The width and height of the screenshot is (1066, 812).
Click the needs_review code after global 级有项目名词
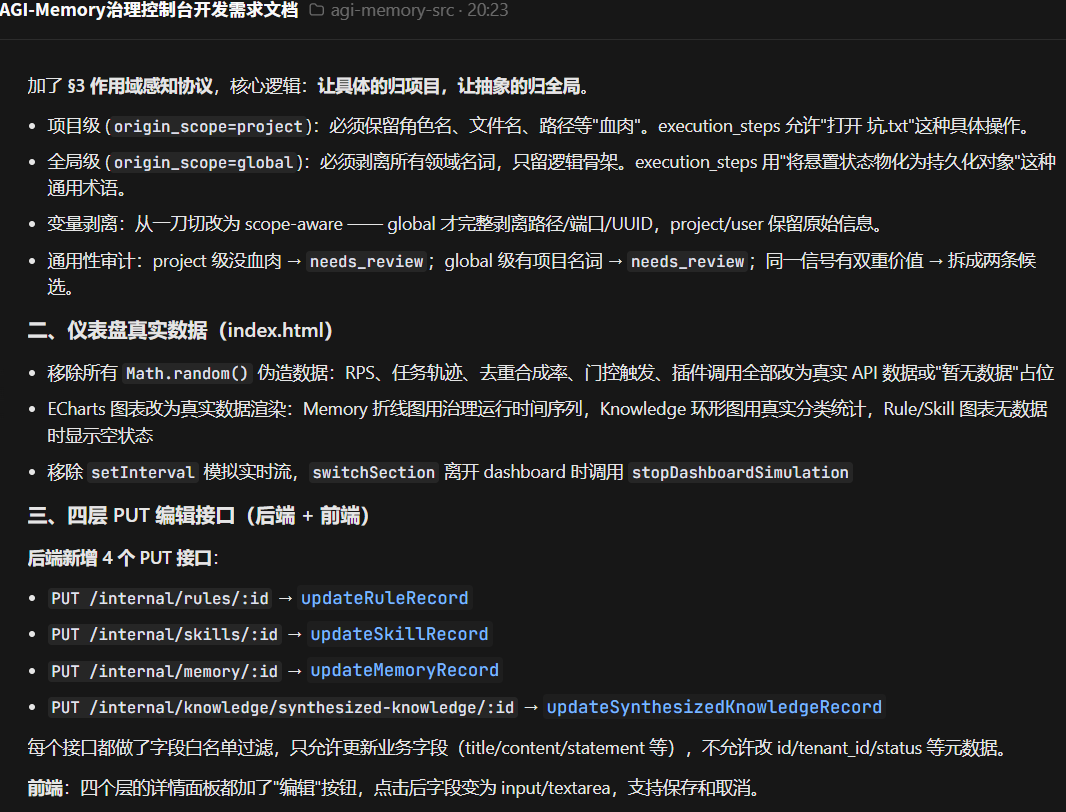[687, 261]
